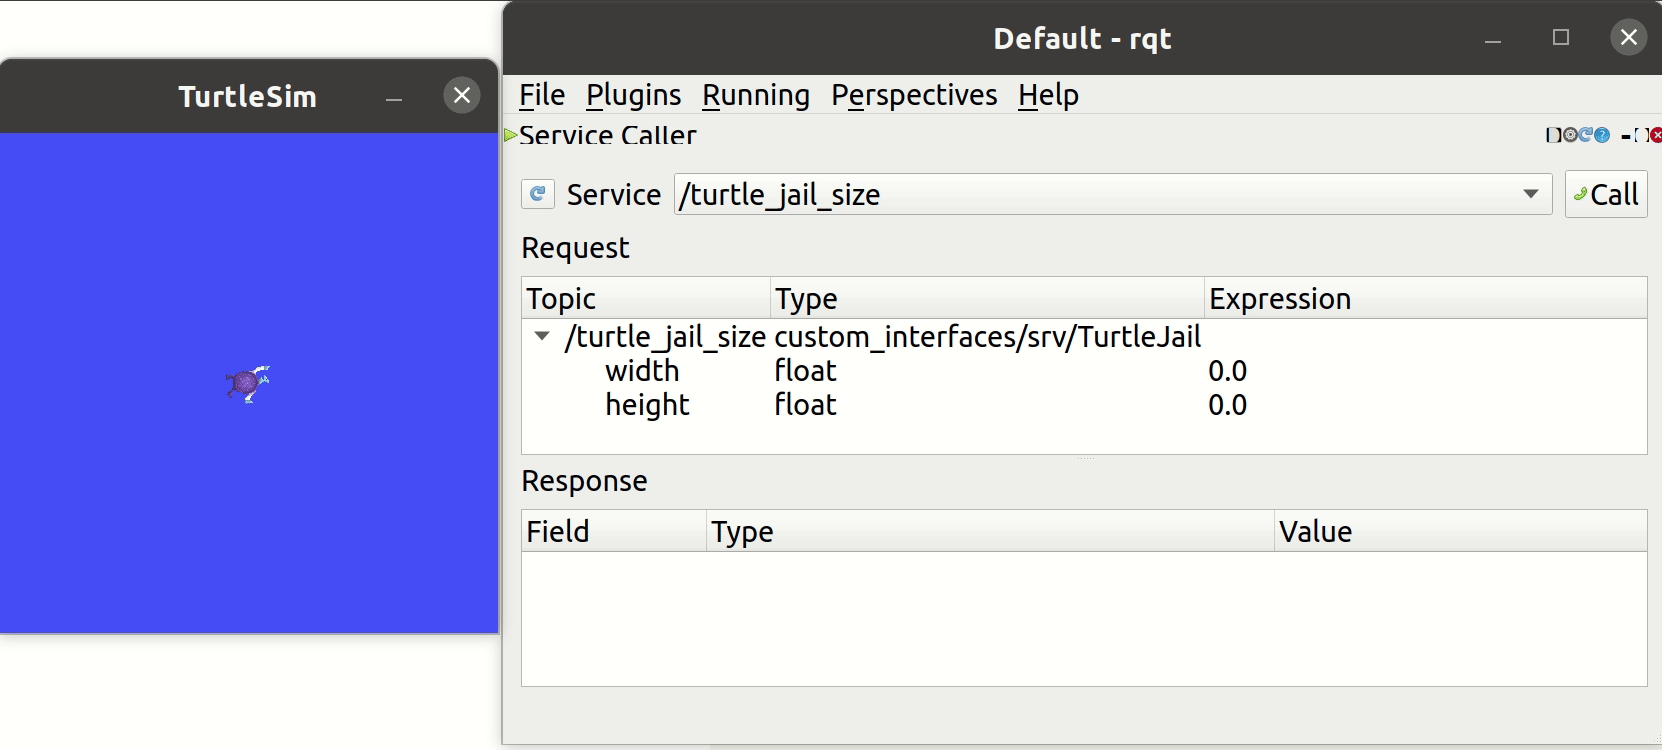This screenshot has height=750, width=1662.
Task: Click the float type of width
Action: click(805, 371)
